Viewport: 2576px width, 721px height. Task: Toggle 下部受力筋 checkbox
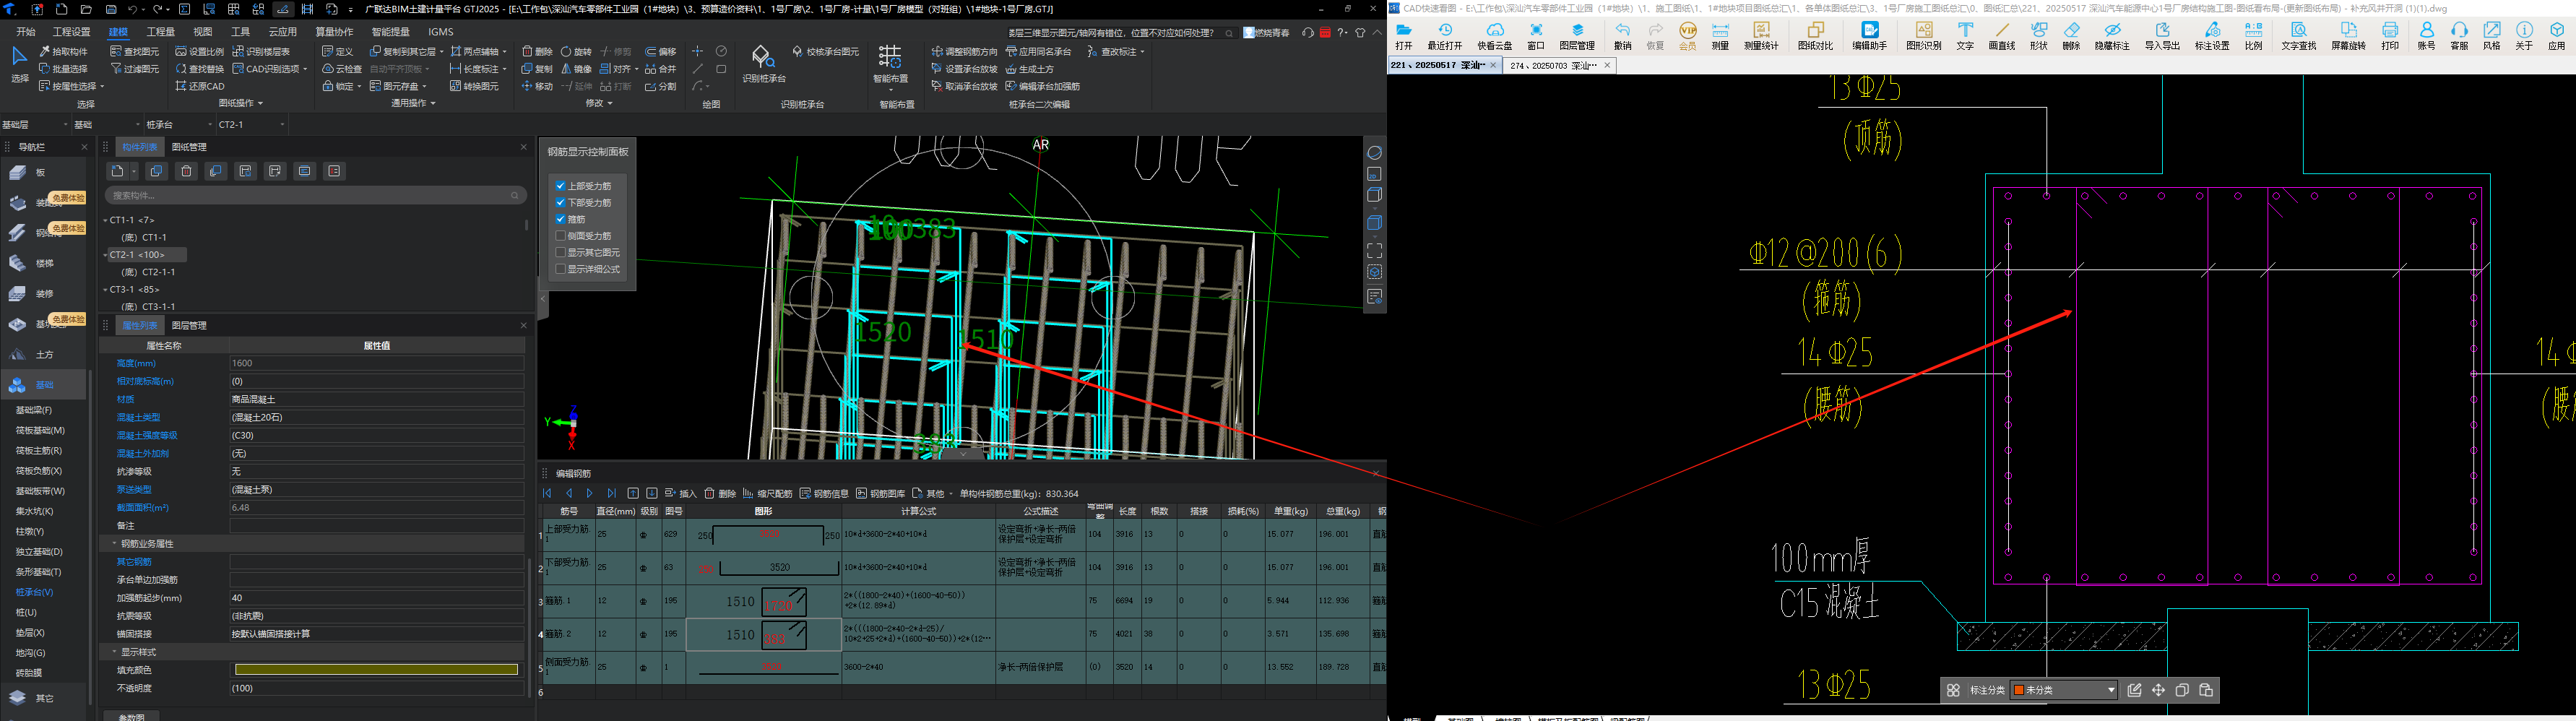[561, 202]
